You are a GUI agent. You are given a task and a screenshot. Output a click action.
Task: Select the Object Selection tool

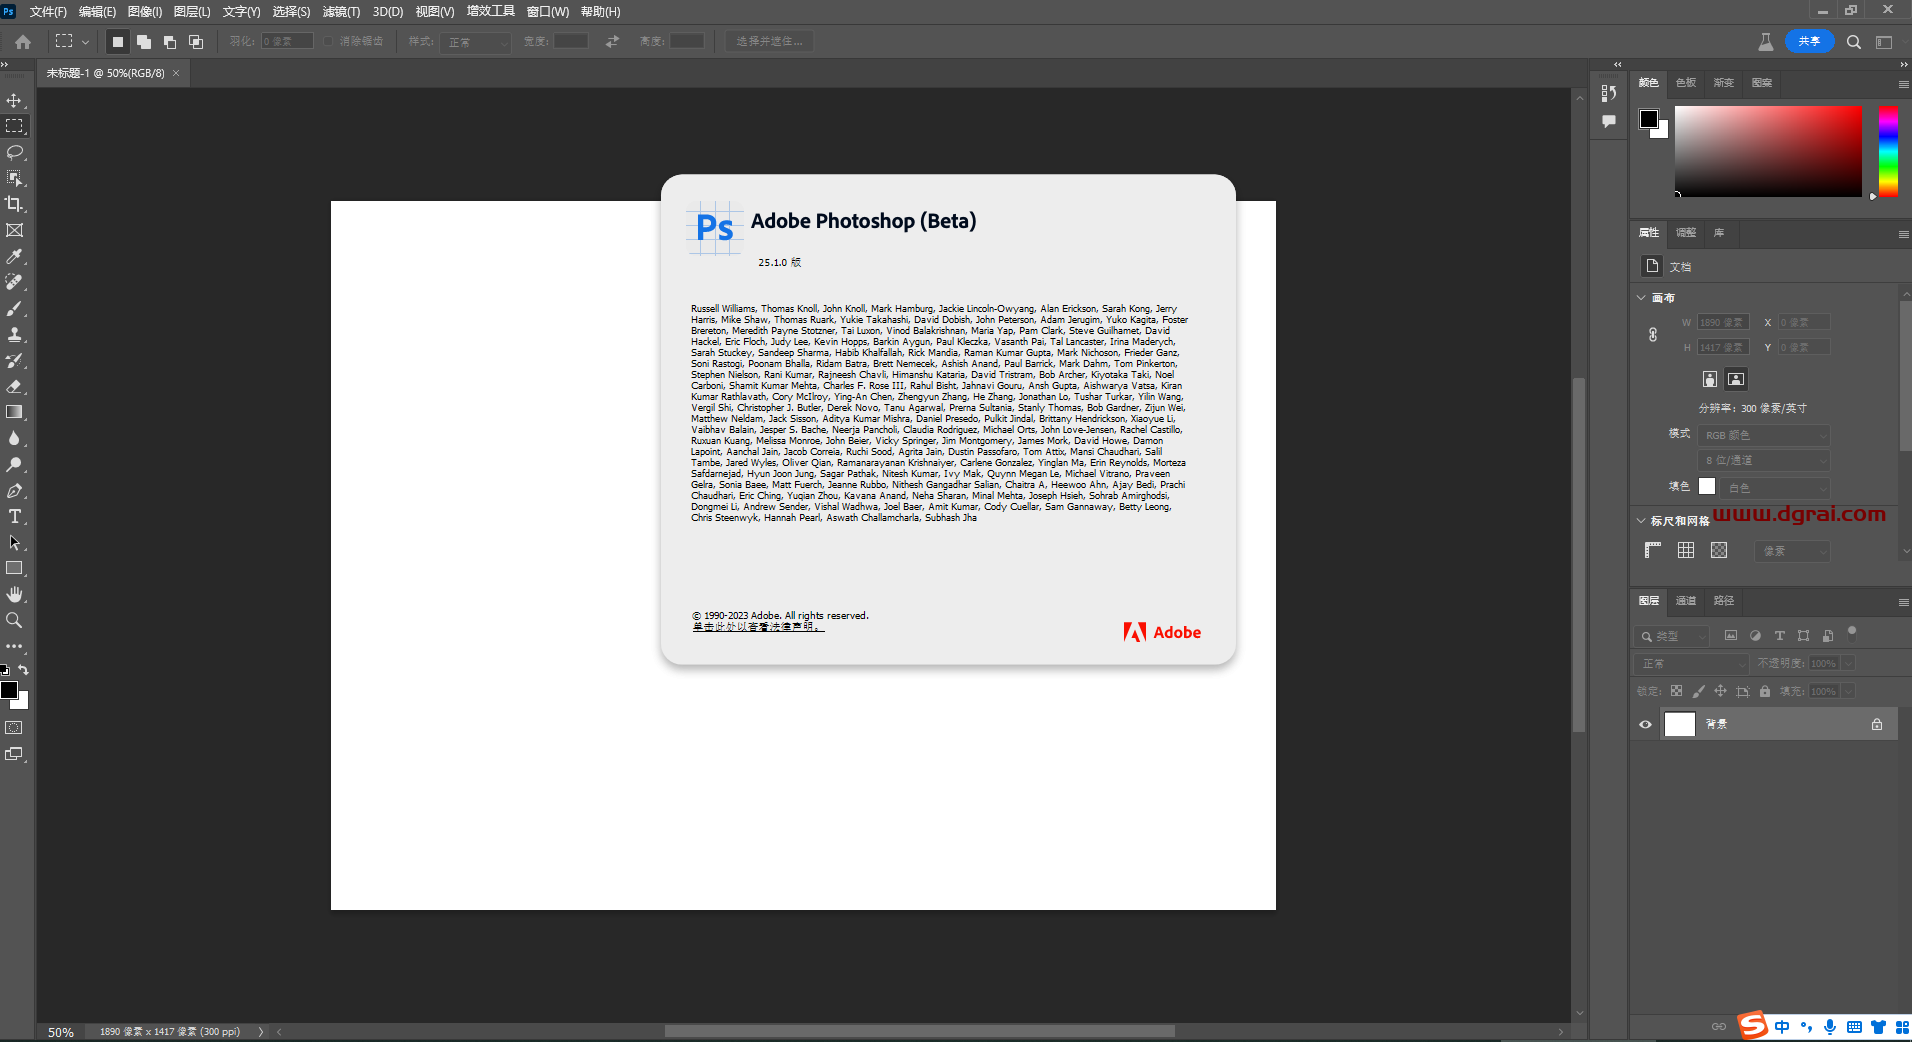[x=14, y=179]
